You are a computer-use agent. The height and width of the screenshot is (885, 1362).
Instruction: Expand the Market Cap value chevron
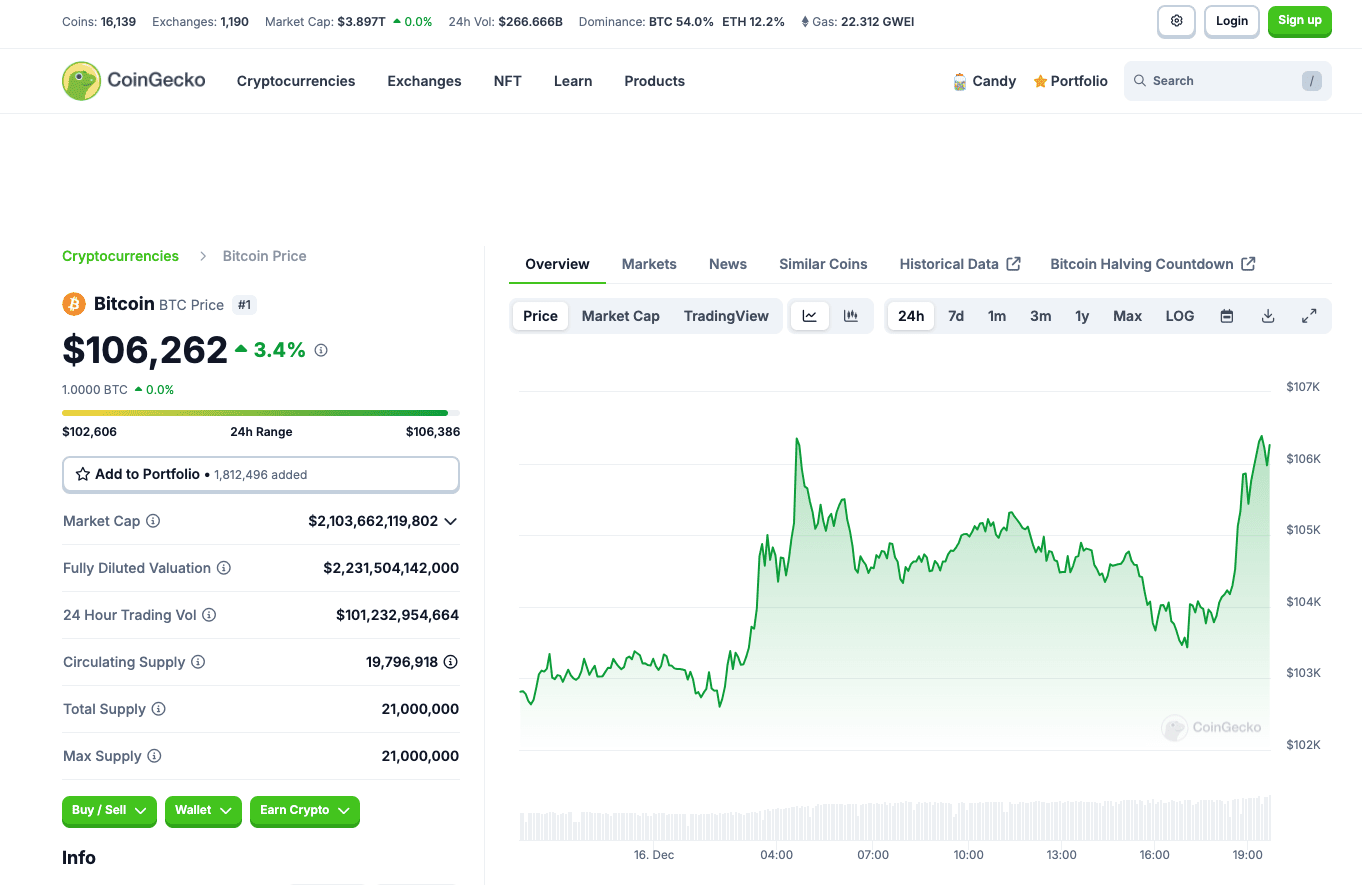click(451, 521)
